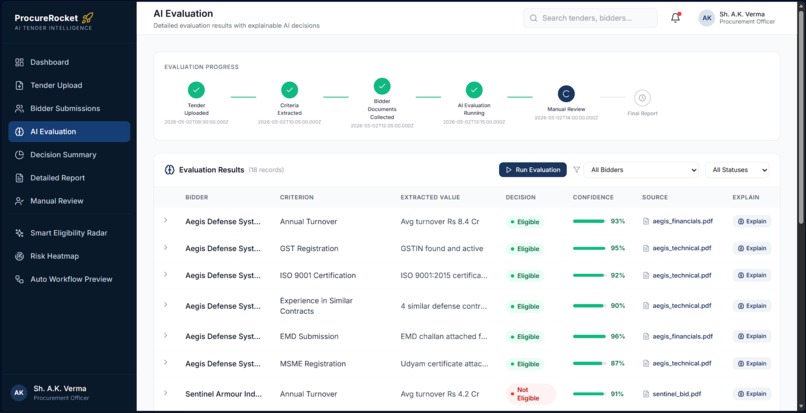Open Decision Summary page

[x=69, y=155]
